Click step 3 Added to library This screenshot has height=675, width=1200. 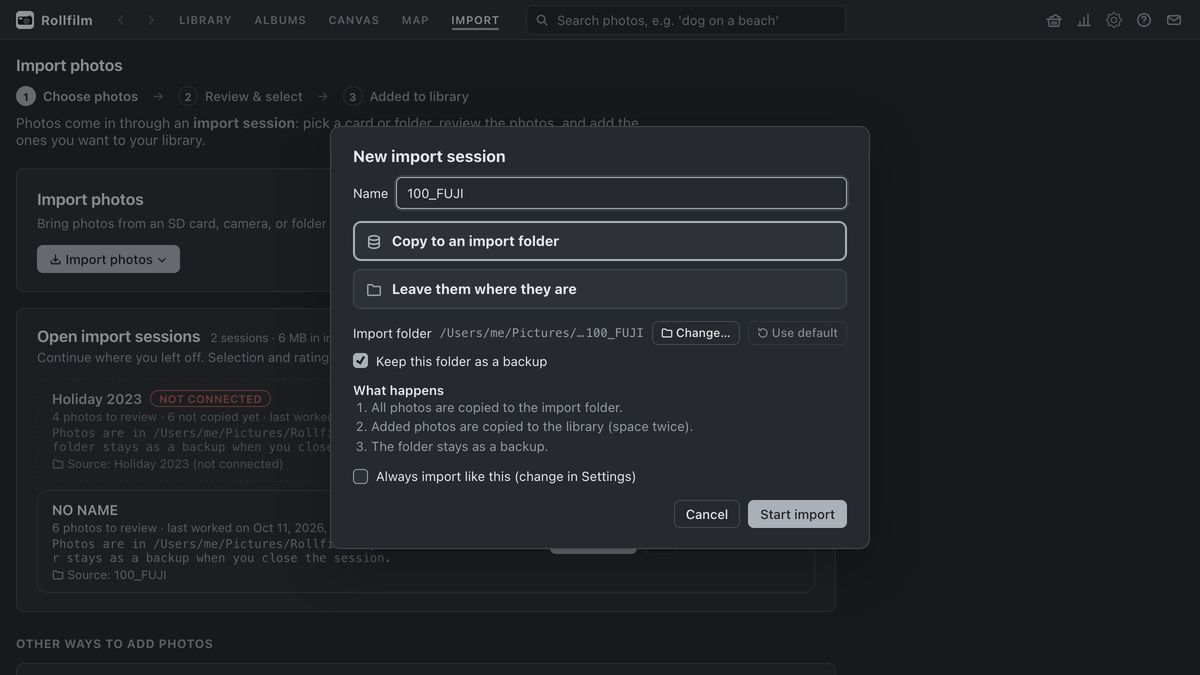point(405,97)
